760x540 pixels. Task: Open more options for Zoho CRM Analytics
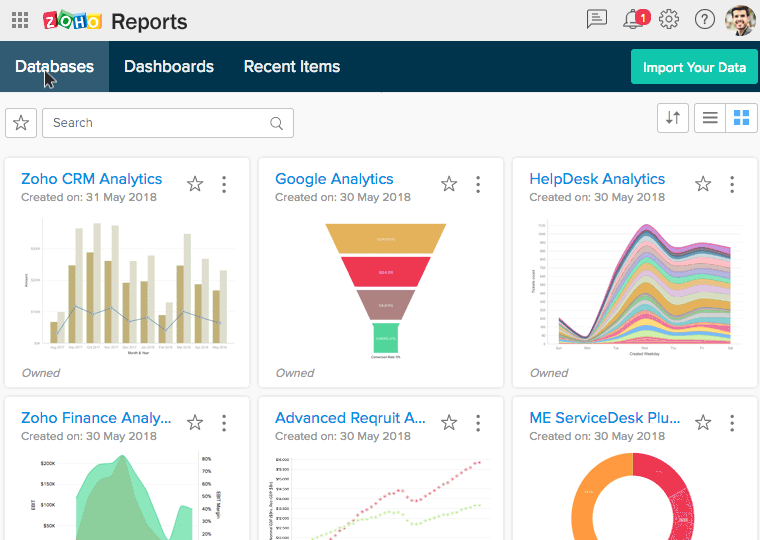click(x=224, y=184)
